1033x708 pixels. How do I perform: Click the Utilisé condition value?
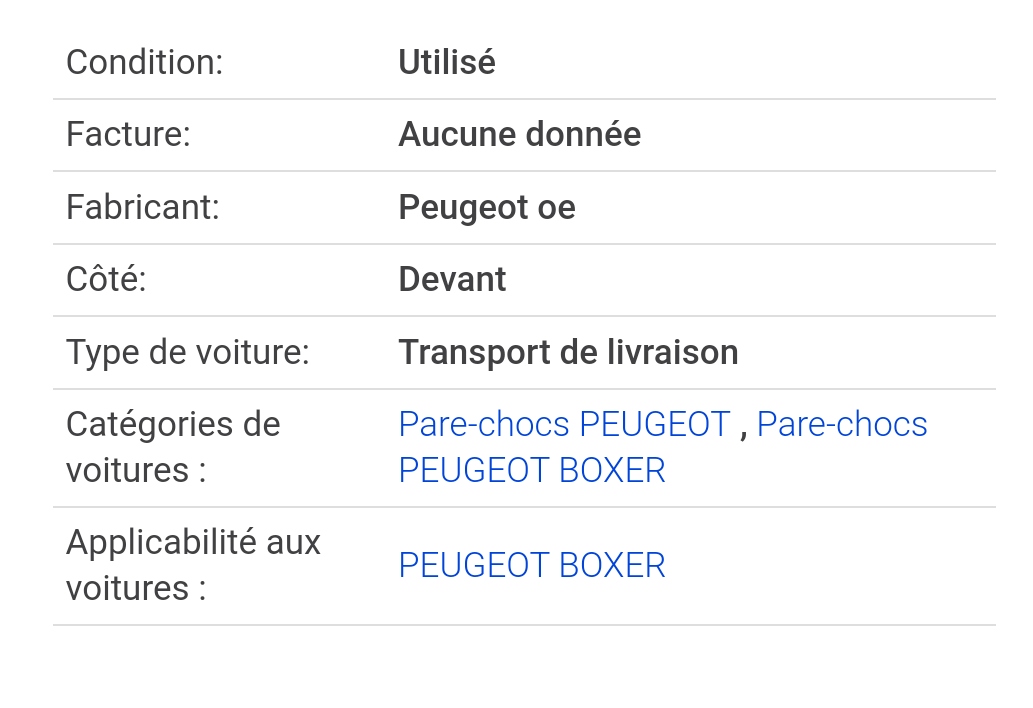point(447,63)
